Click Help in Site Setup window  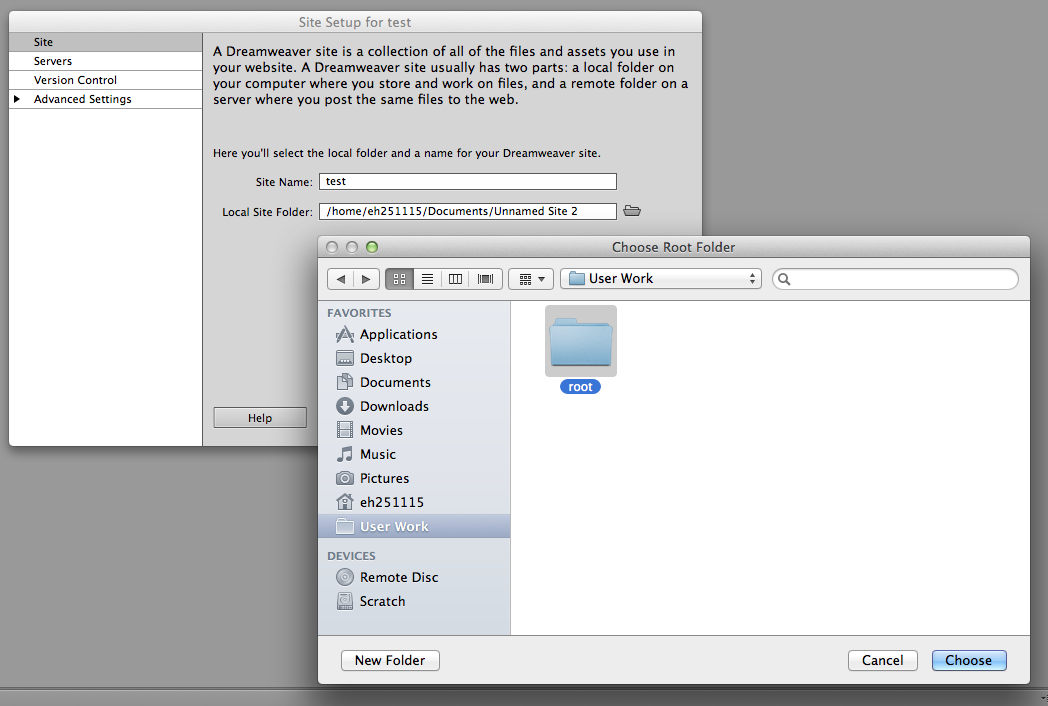tap(260, 418)
